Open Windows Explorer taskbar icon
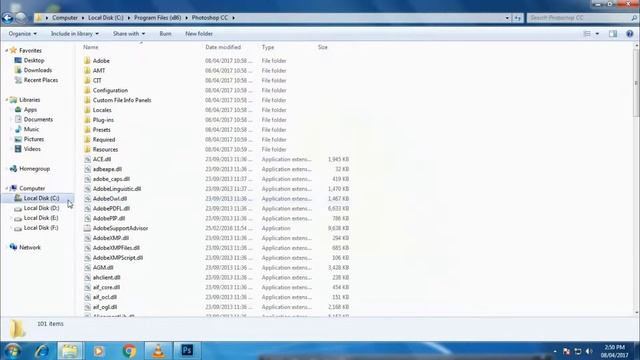The width and height of the screenshot is (640, 360). pyautogui.click(x=69, y=351)
